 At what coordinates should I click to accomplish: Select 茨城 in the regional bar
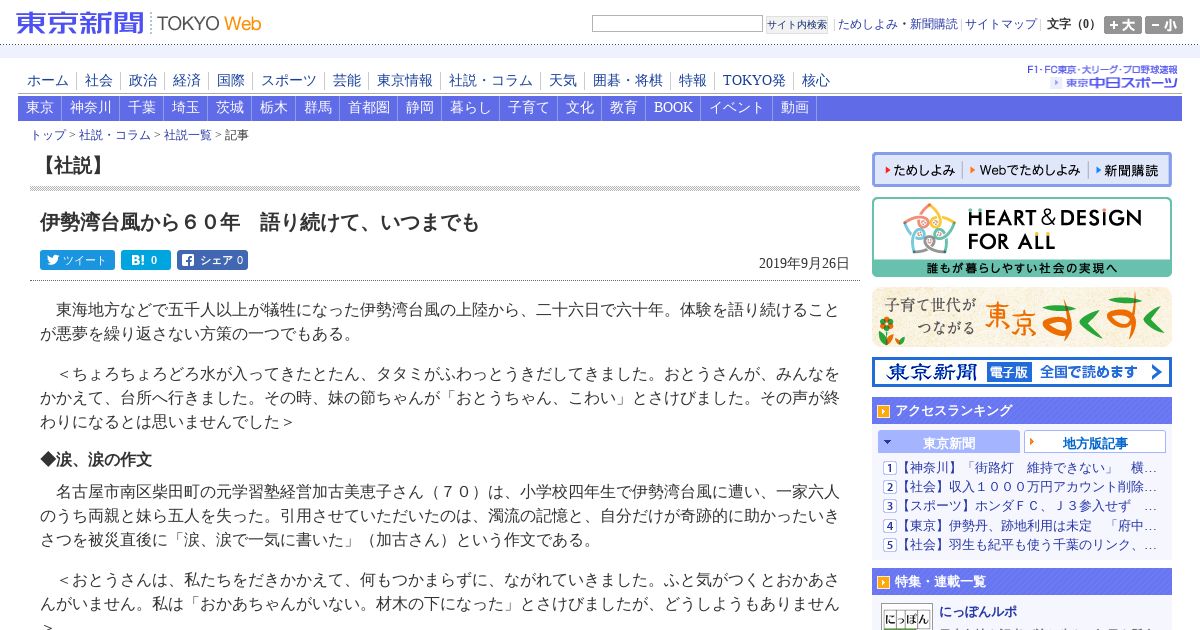pos(230,108)
